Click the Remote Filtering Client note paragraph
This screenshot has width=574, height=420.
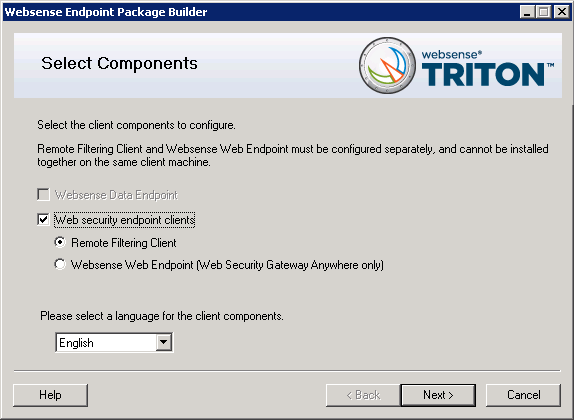point(293,156)
